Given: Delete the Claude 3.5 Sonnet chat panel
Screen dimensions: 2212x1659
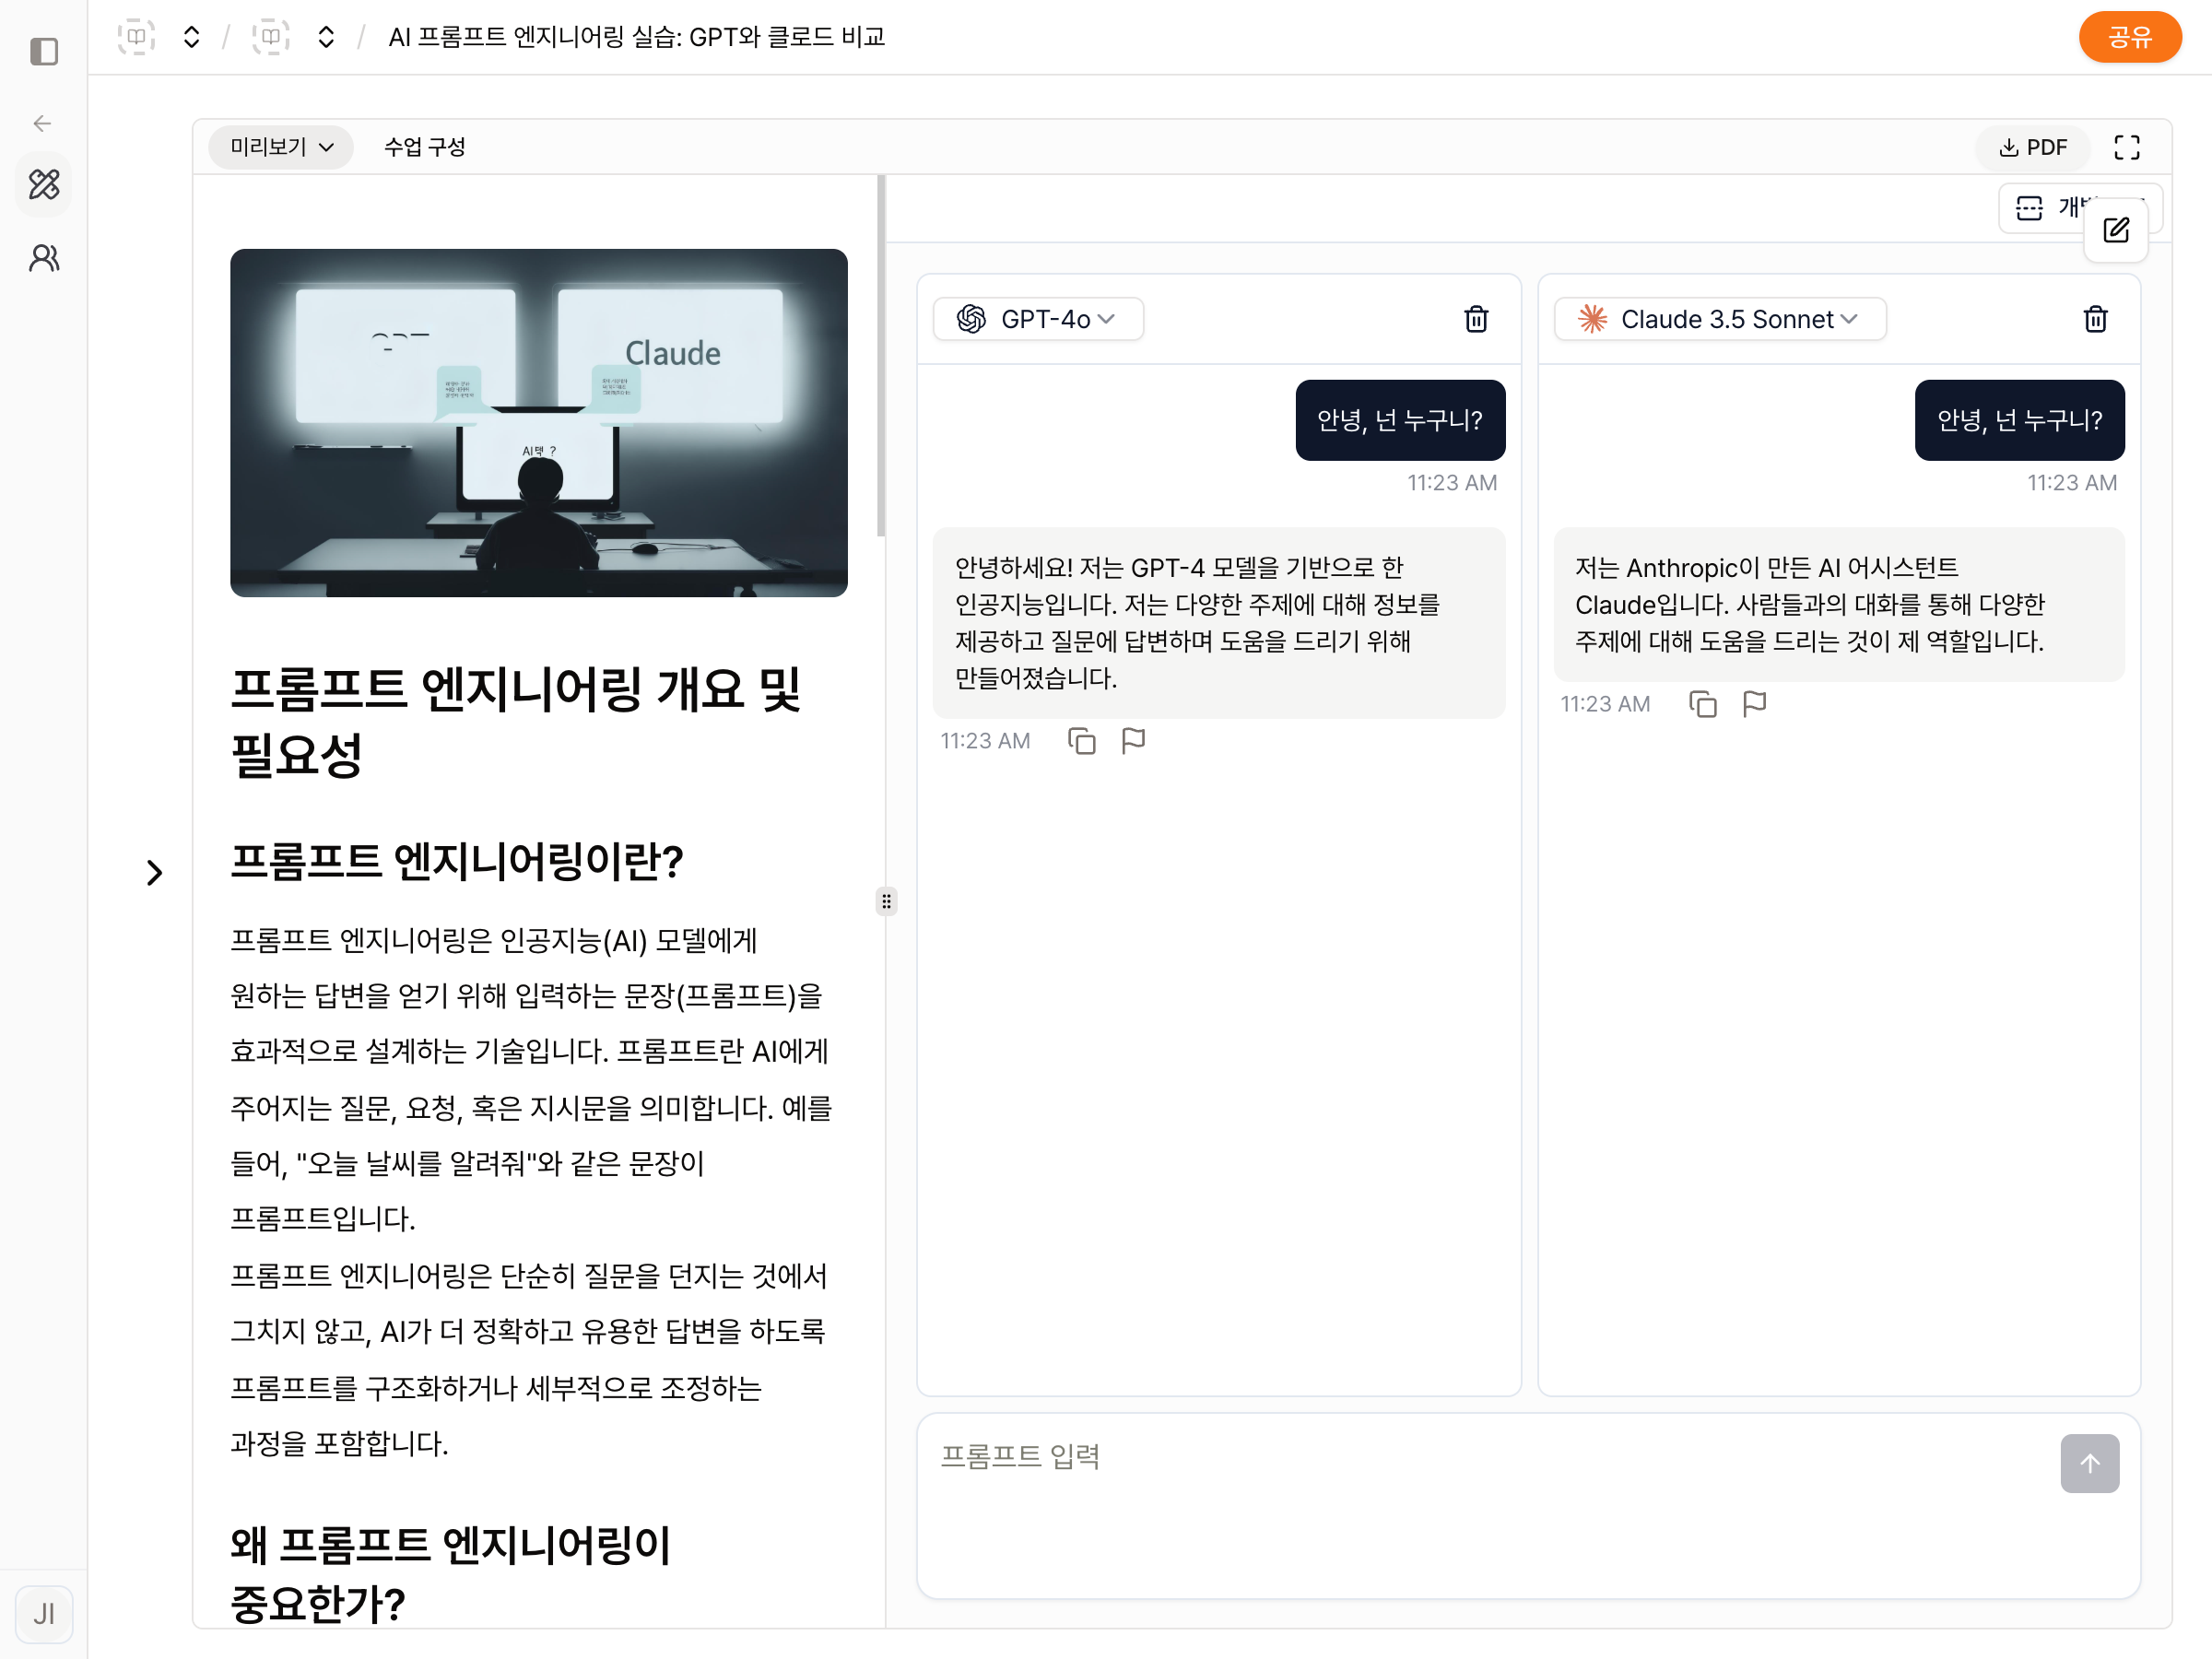Looking at the screenshot, I should (x=2095, y=319).
